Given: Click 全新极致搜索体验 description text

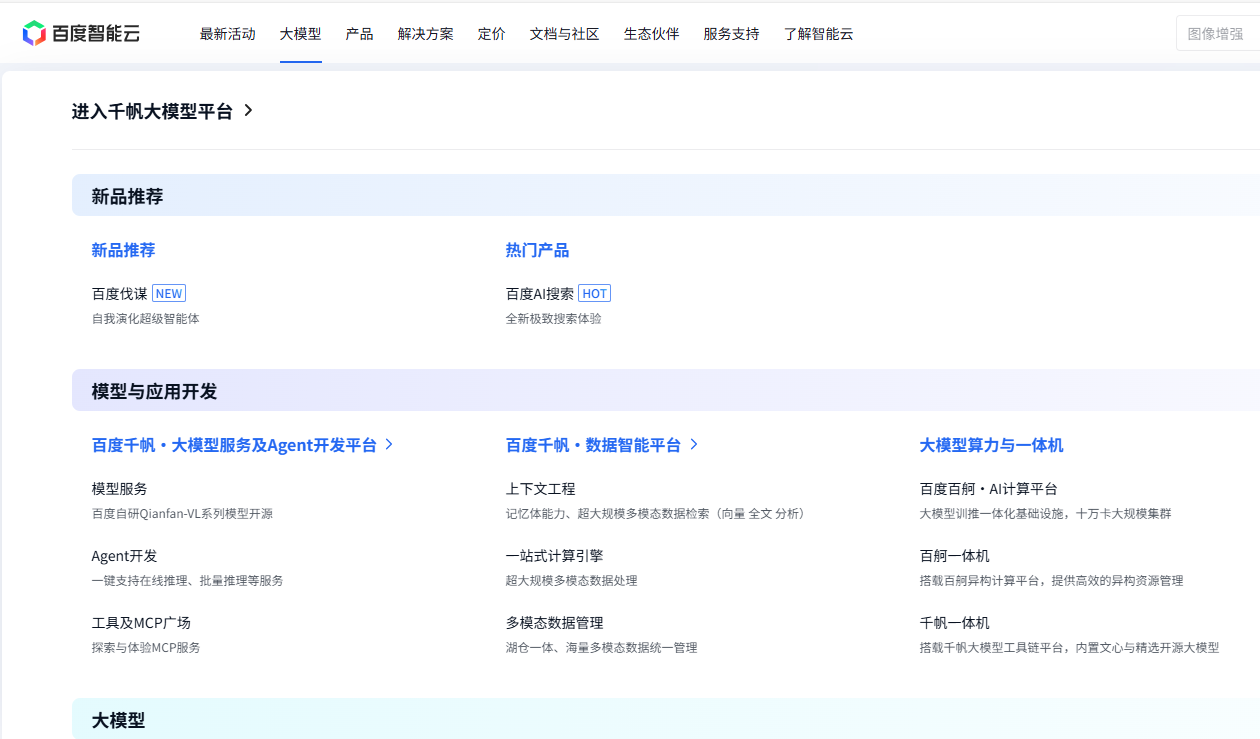Looking at the screenshot, I should tap(554, 318).
